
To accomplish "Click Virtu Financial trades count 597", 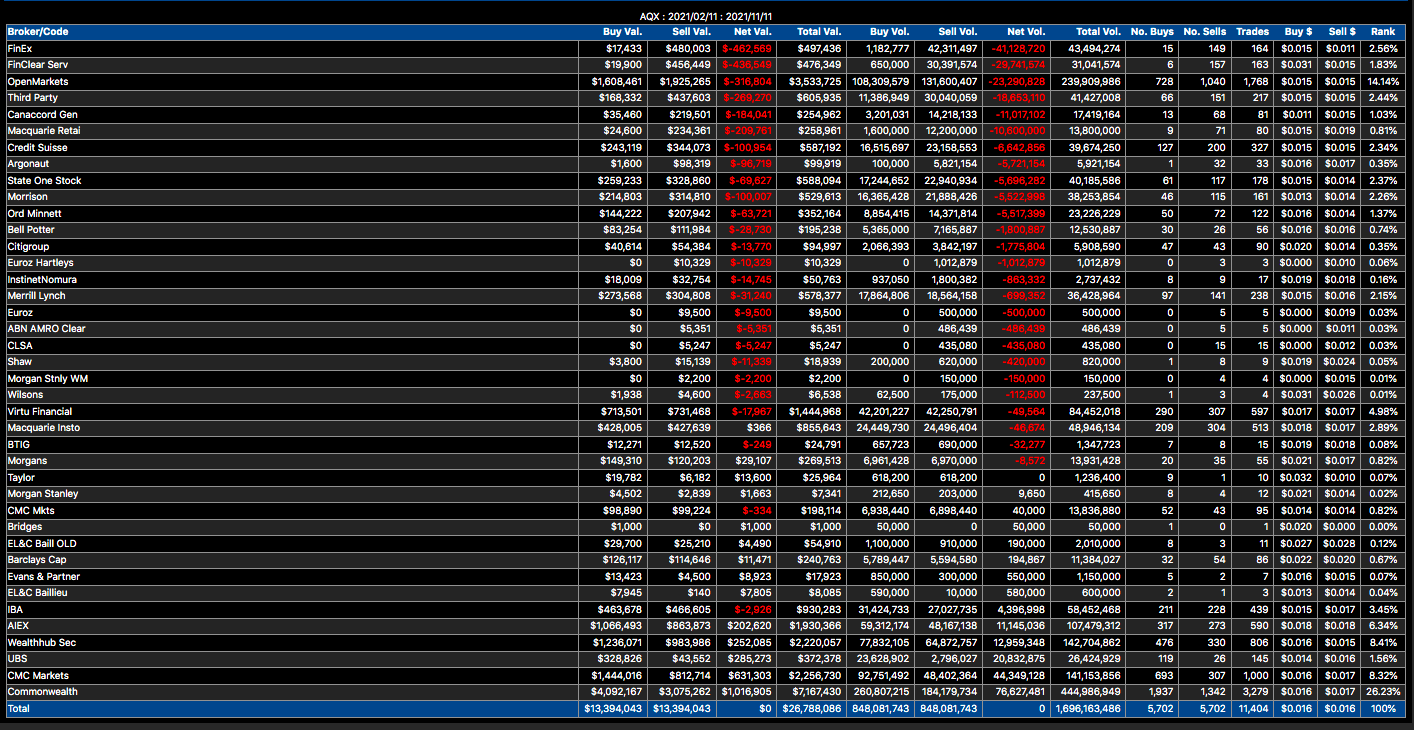I will click(1259, 411).
